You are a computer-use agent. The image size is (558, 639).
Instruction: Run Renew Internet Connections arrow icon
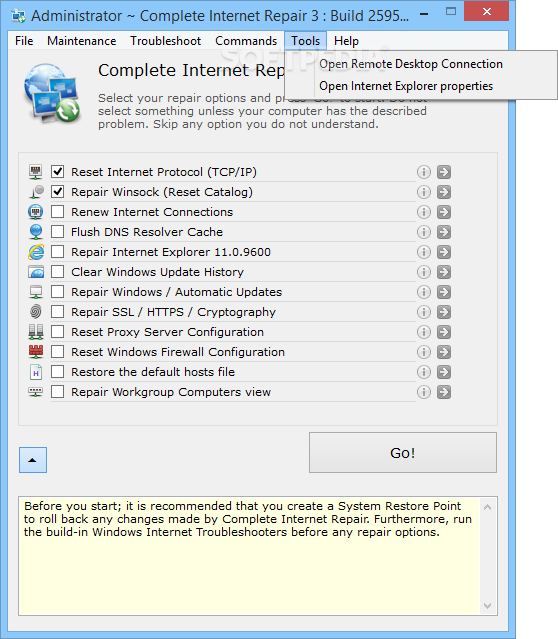click(444, 212)
